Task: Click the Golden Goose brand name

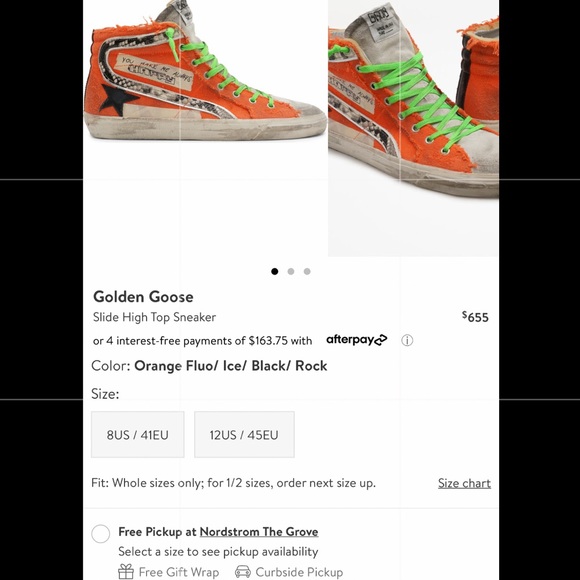Action: click(143, 297)
